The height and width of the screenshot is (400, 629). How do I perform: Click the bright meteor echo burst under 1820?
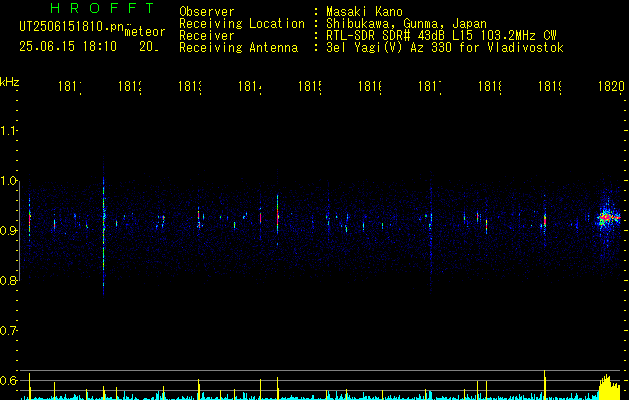(x=607, y=218)
